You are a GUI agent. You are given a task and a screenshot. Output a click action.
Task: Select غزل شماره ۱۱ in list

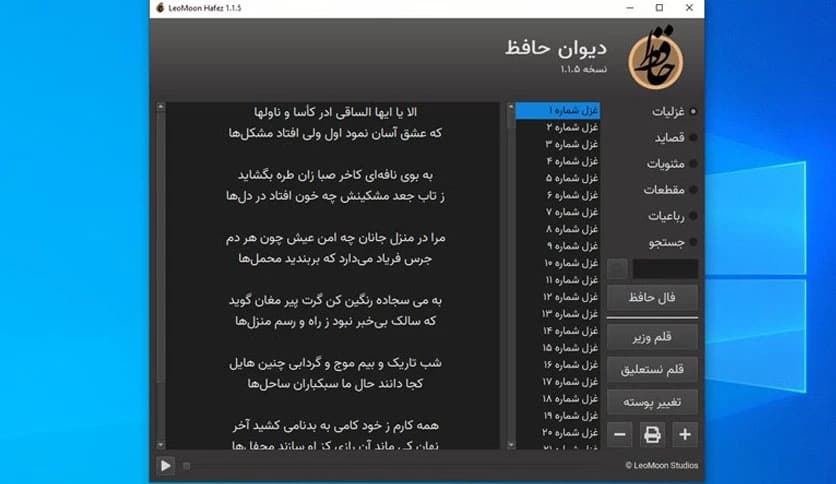click(x=558, y=280)
